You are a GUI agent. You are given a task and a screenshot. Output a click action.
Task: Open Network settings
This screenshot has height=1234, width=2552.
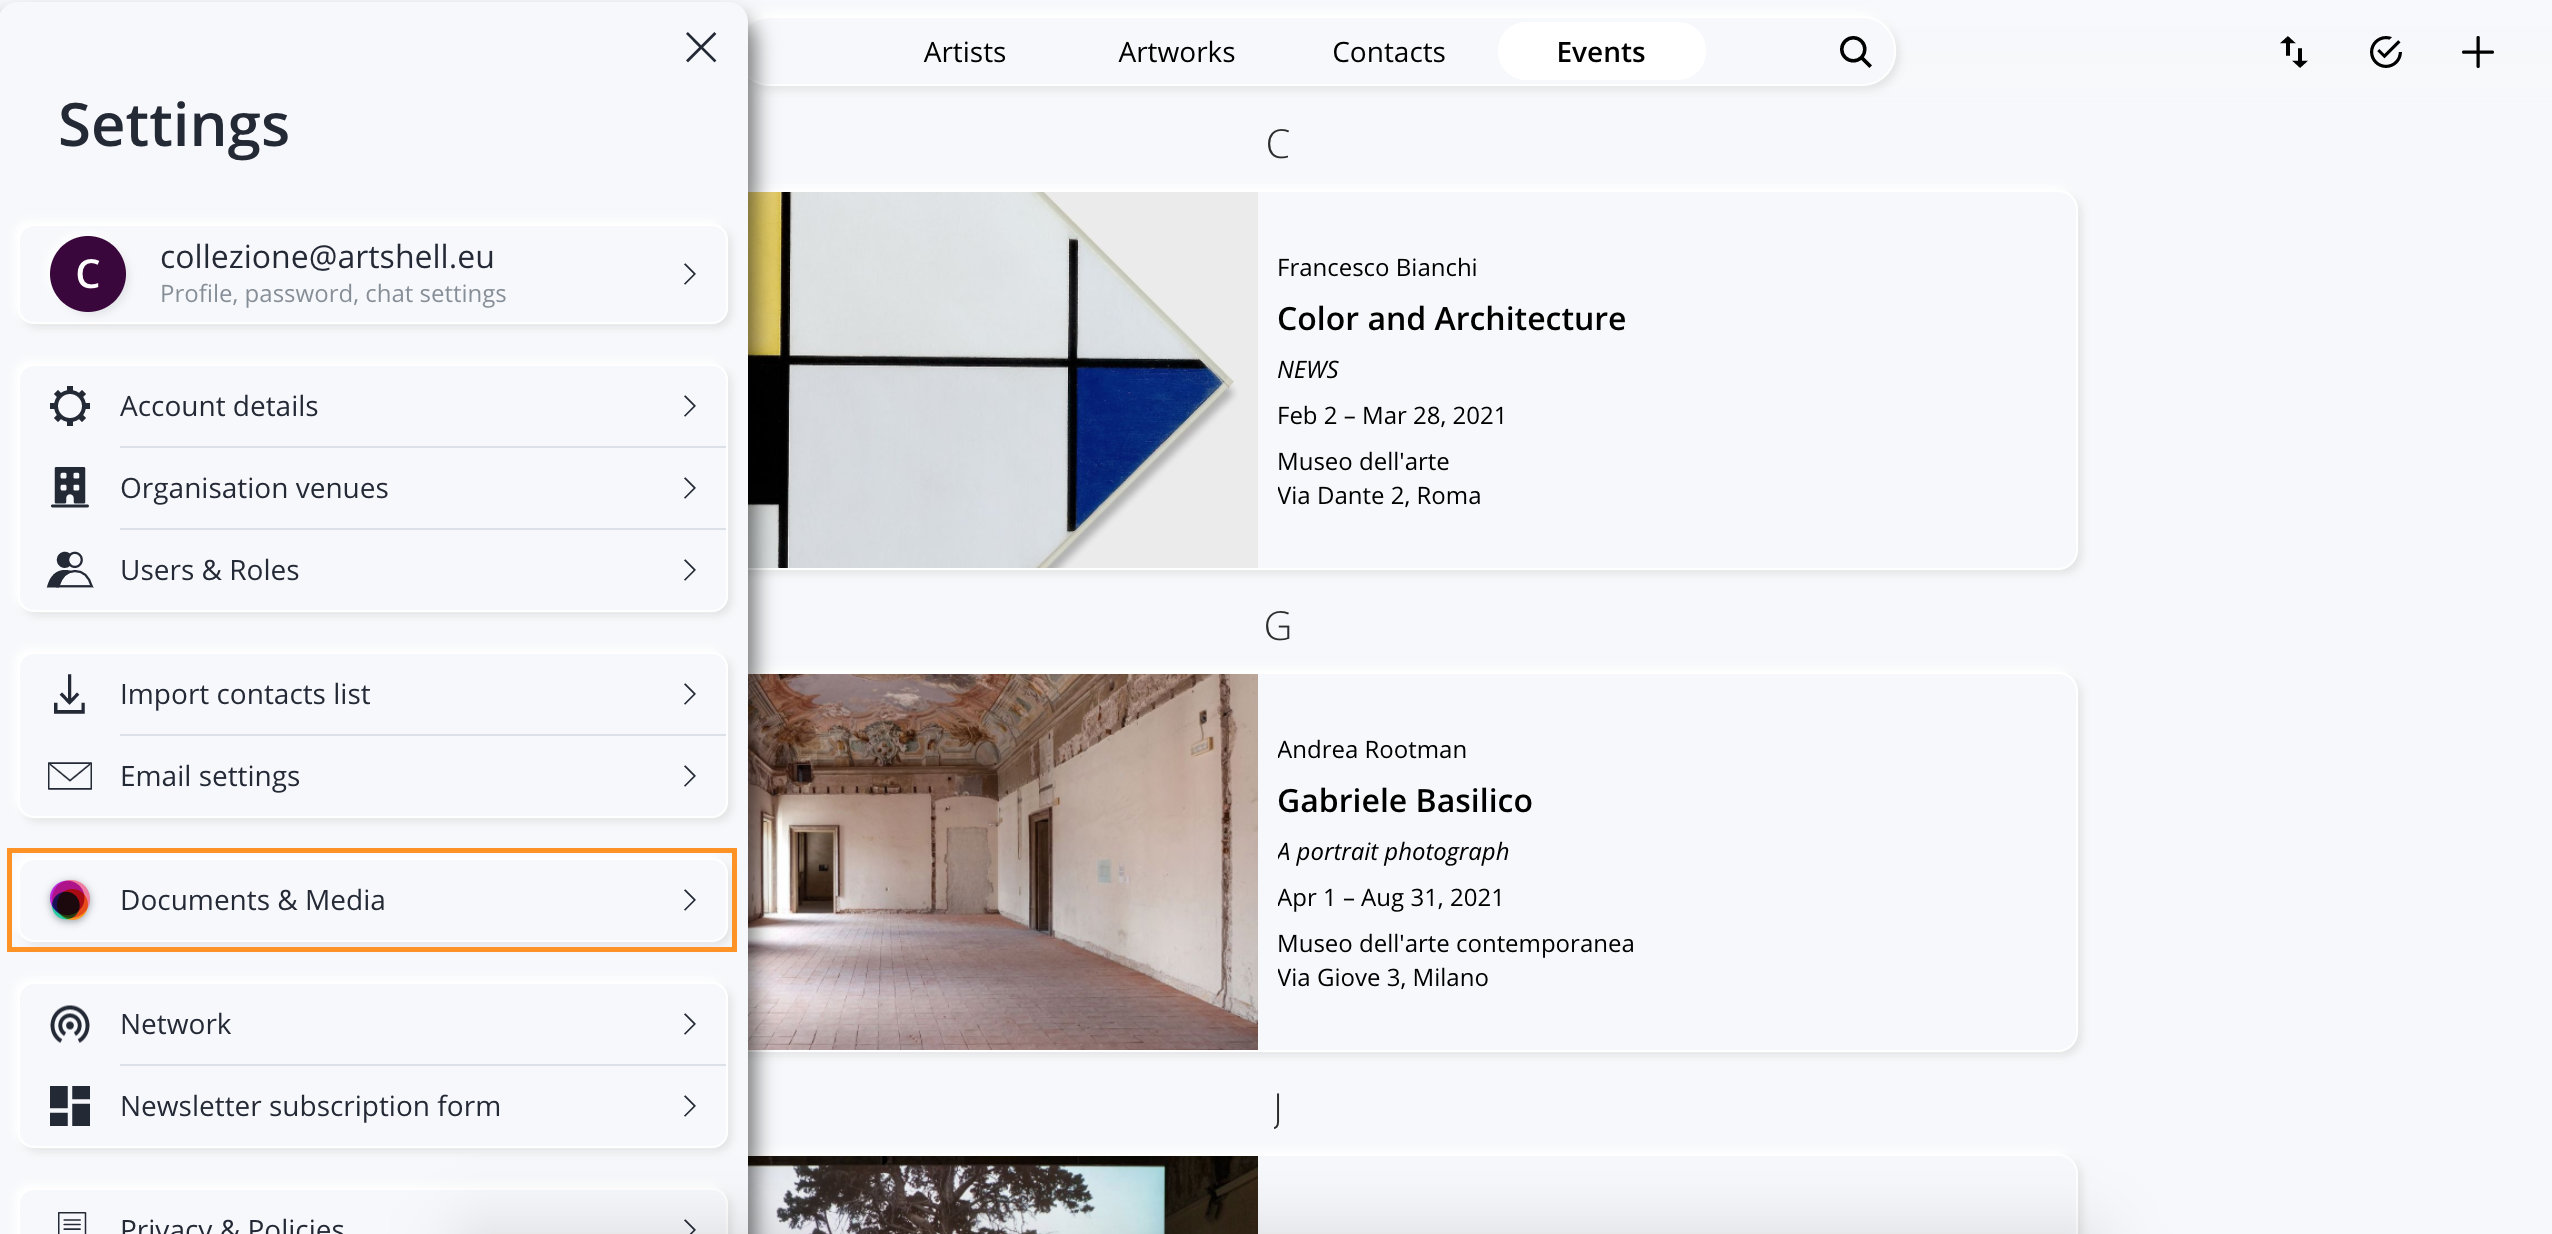click(x=373, y=1024)
